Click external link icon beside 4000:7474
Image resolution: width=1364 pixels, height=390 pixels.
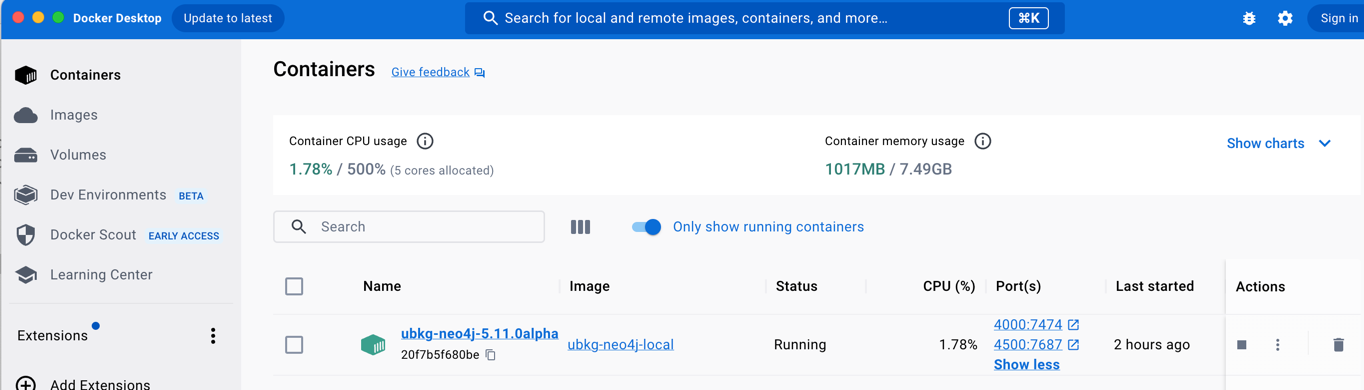tap(1073, 325)
